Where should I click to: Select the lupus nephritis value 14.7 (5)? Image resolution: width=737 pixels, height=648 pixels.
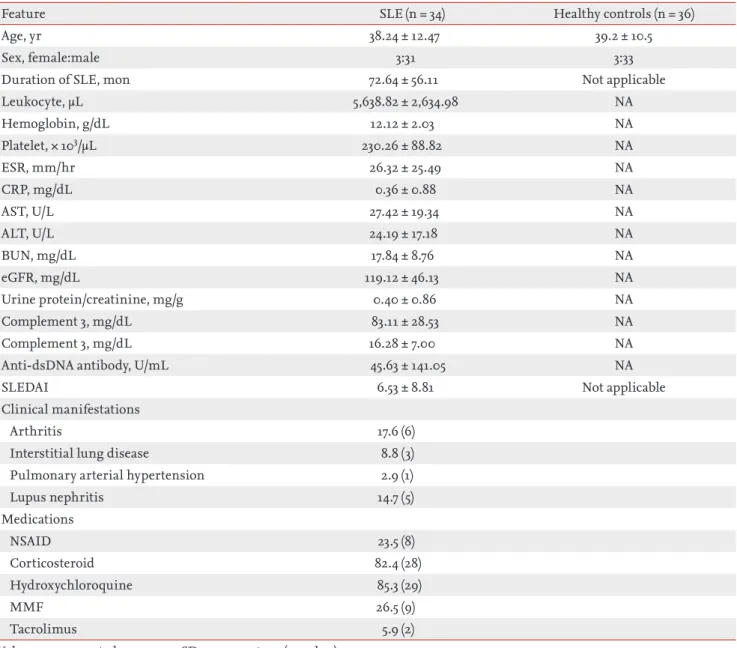[396, 498]
